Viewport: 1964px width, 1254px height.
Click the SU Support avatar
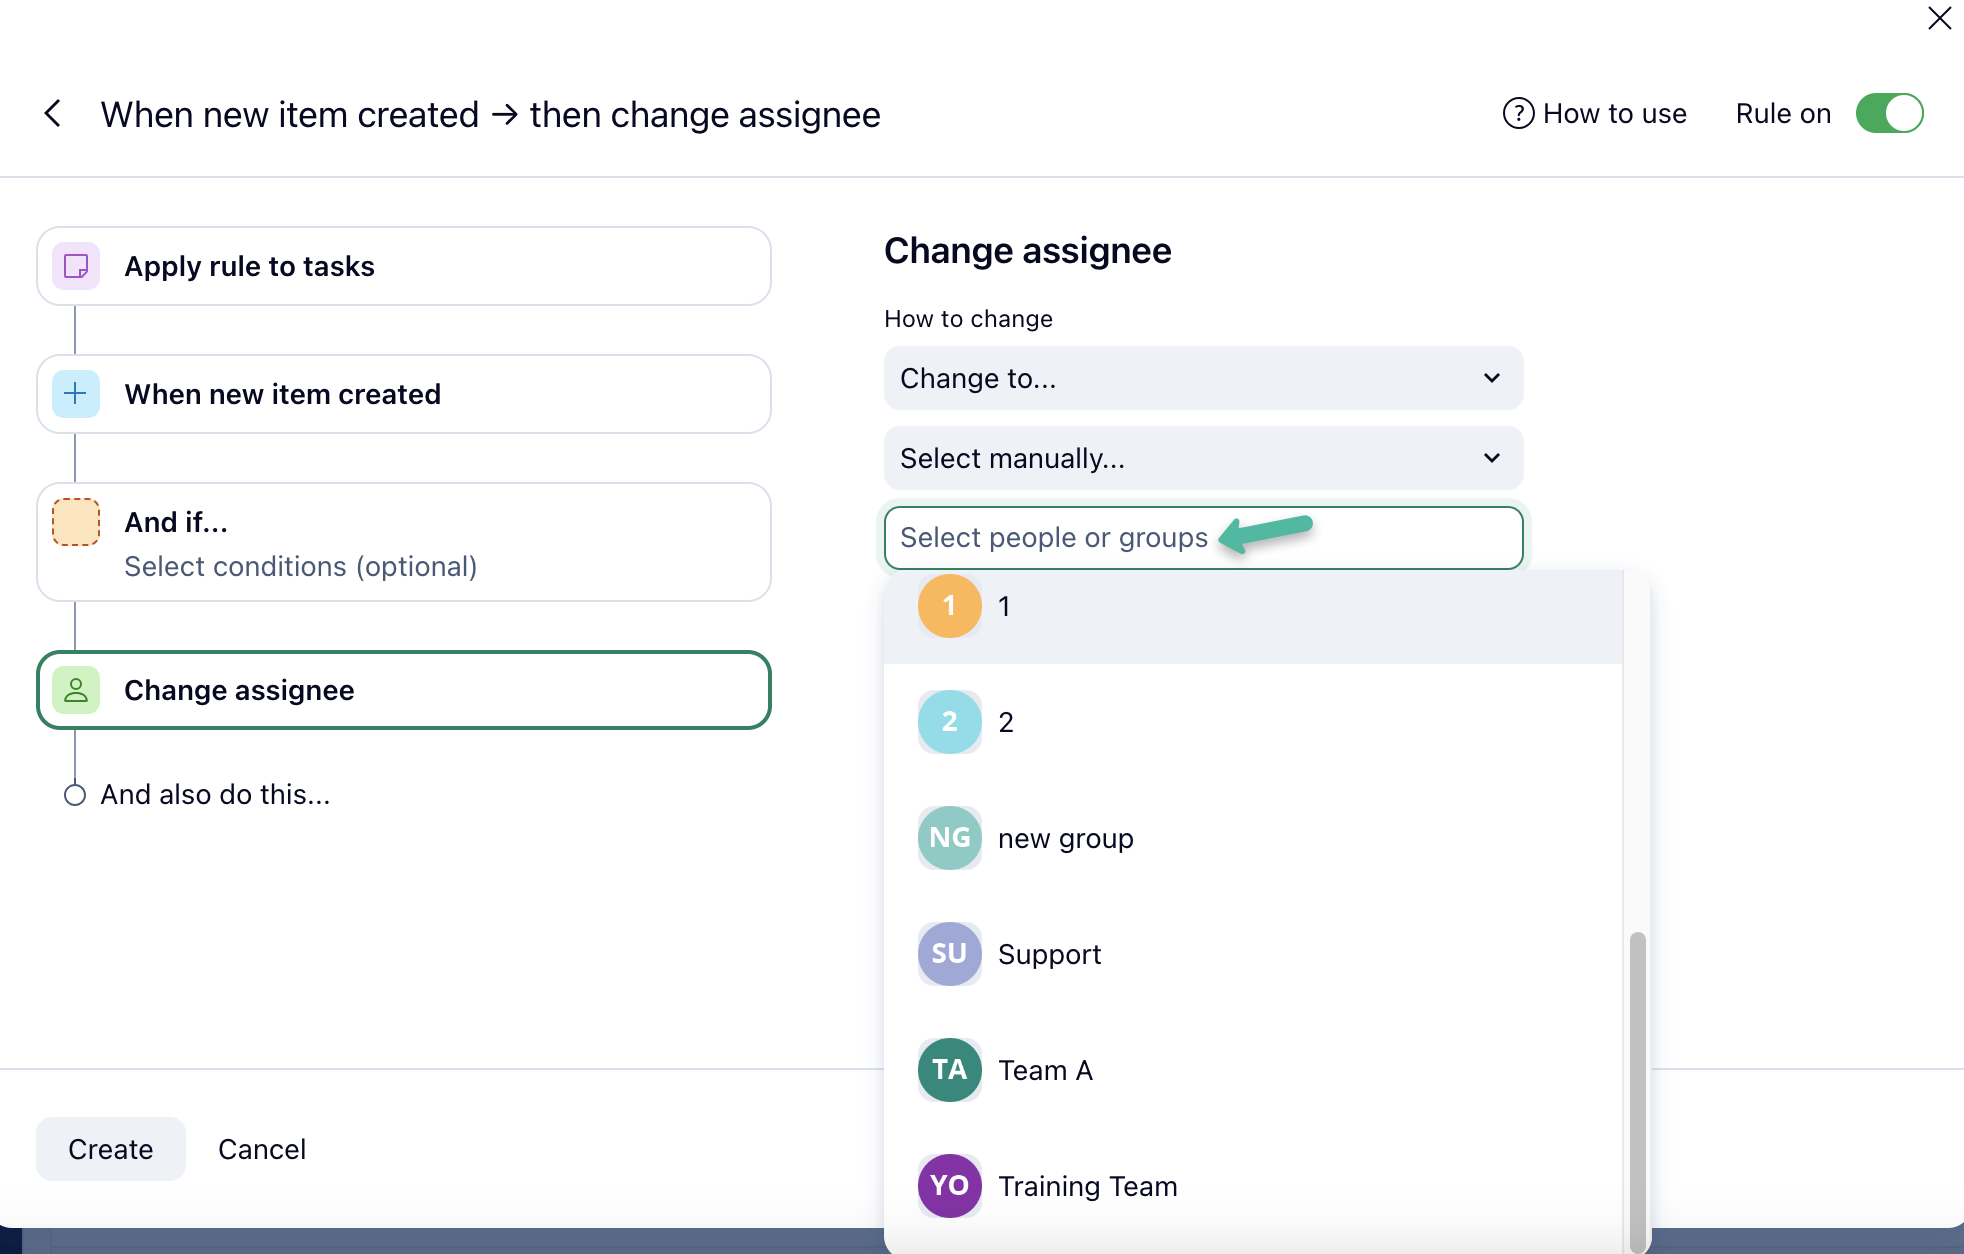[x=949, y=954]
